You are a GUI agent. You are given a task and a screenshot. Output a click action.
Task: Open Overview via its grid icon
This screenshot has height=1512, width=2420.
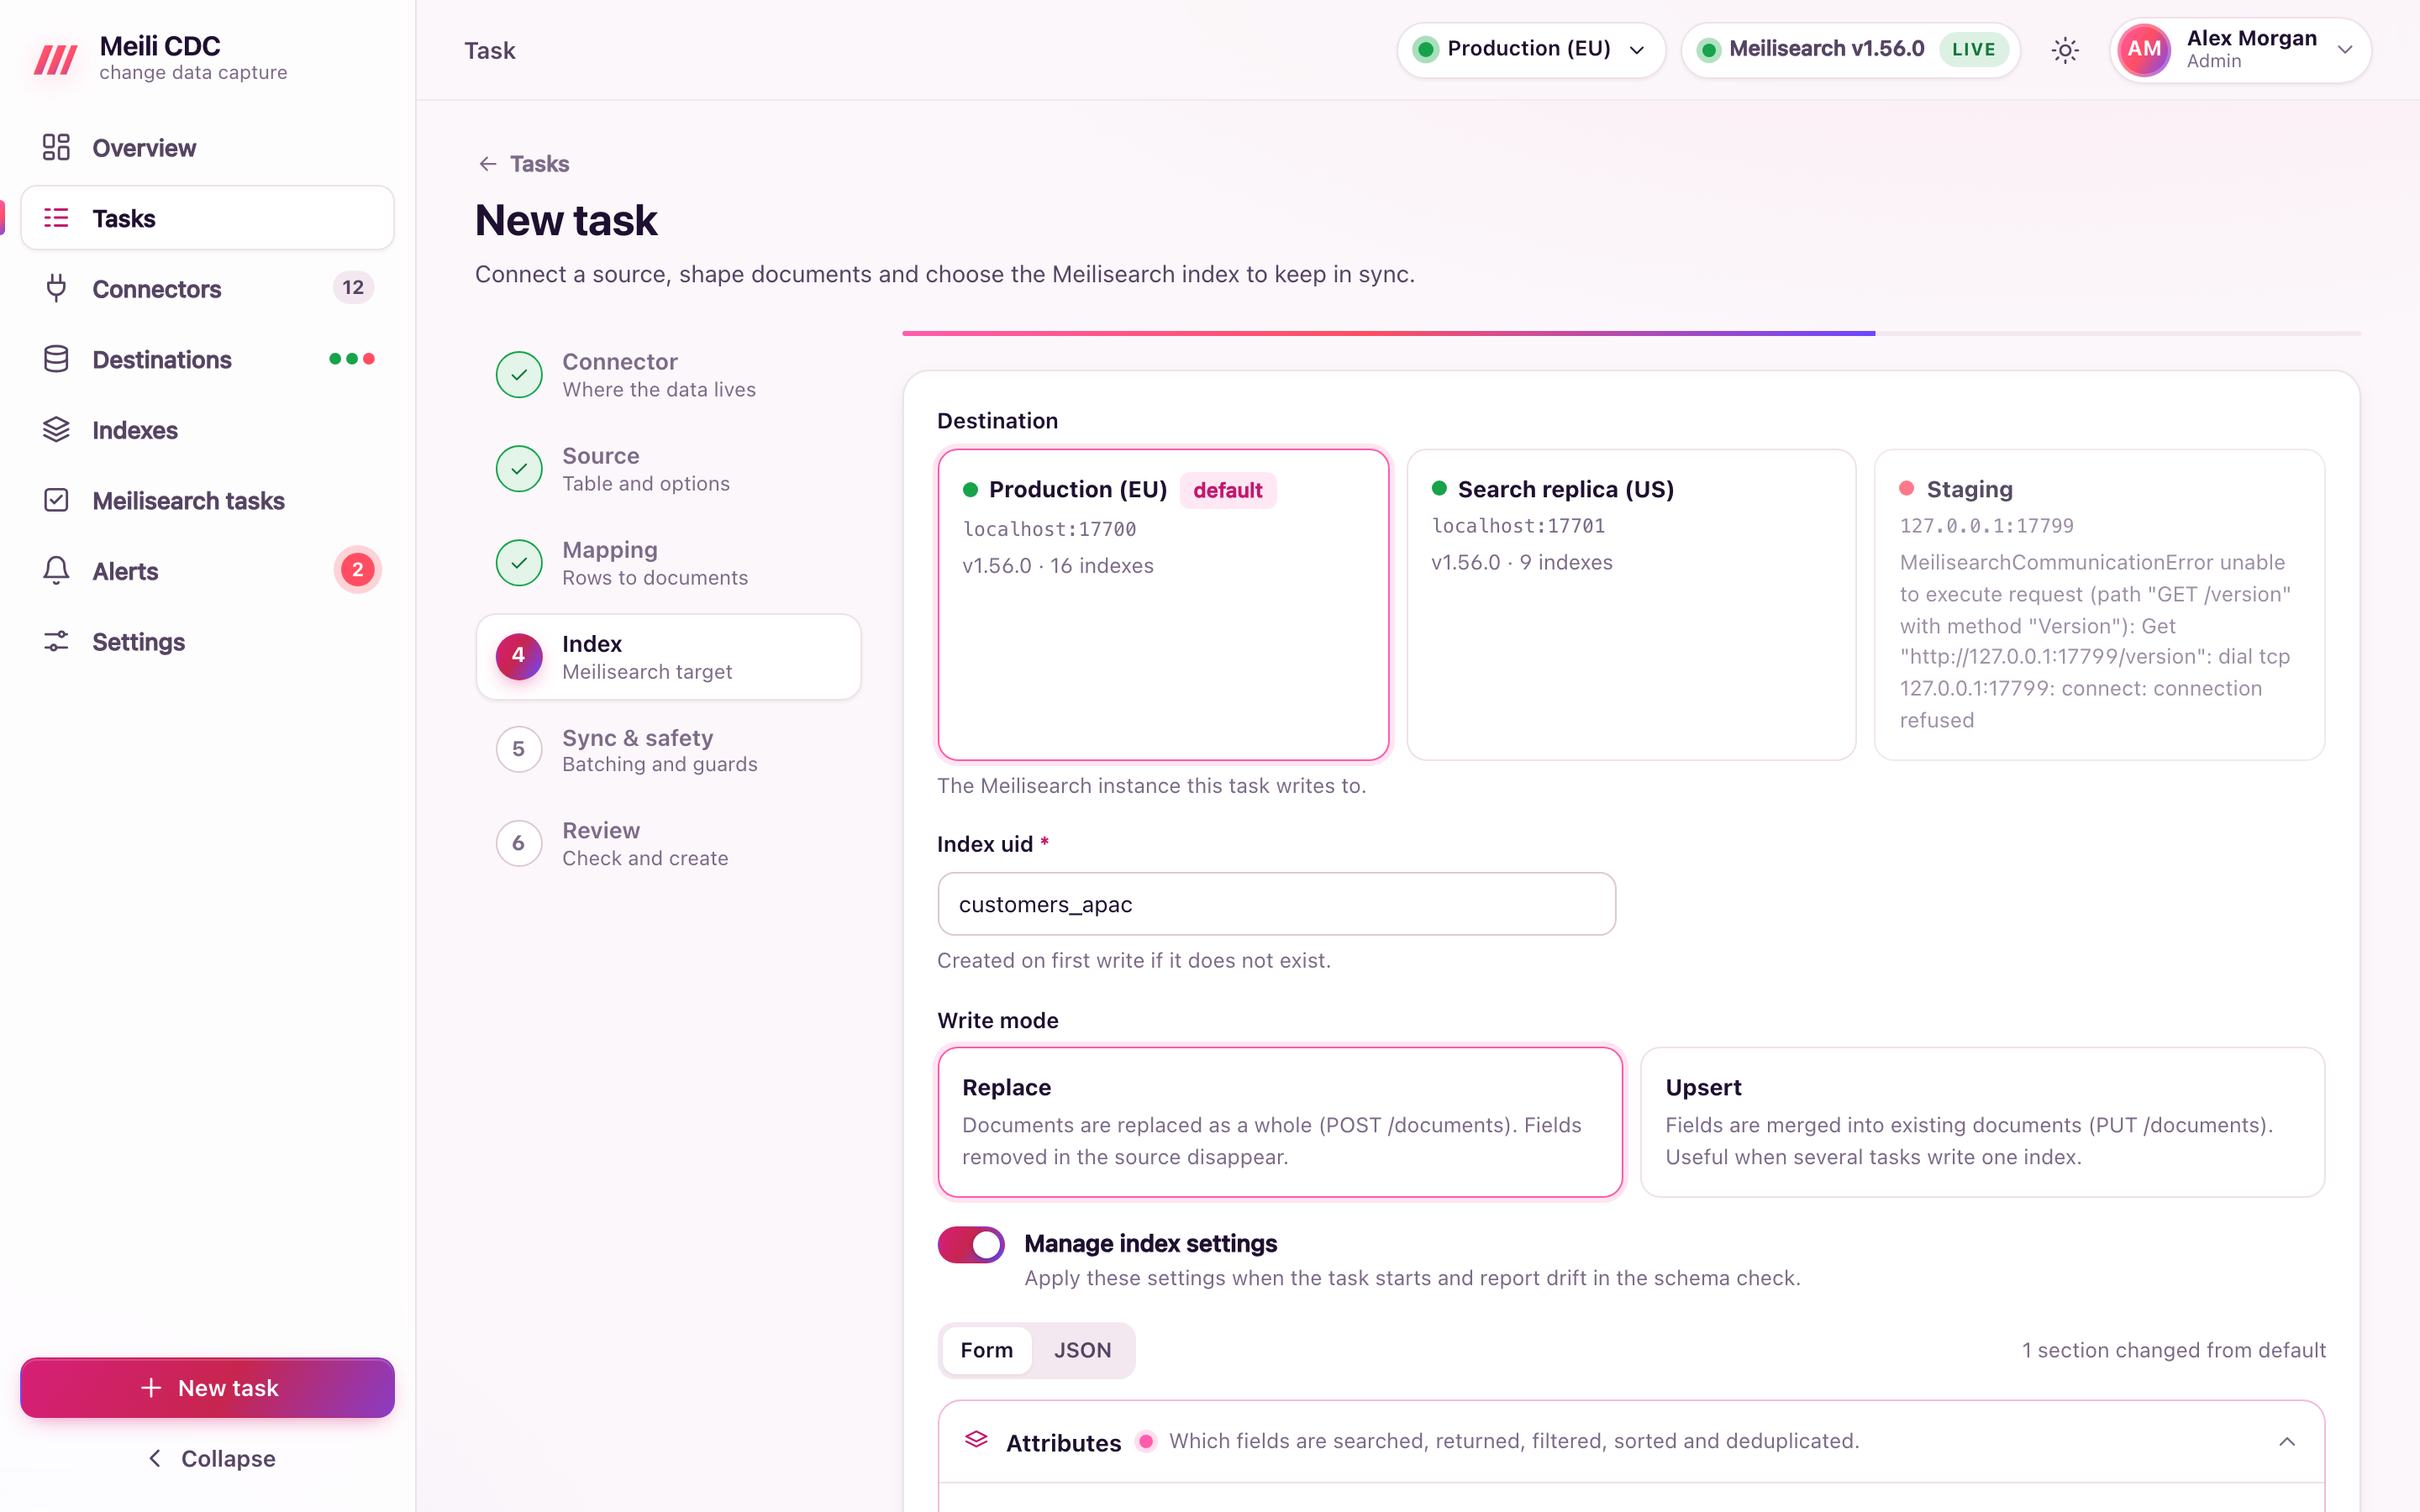(x=56, y=147)
